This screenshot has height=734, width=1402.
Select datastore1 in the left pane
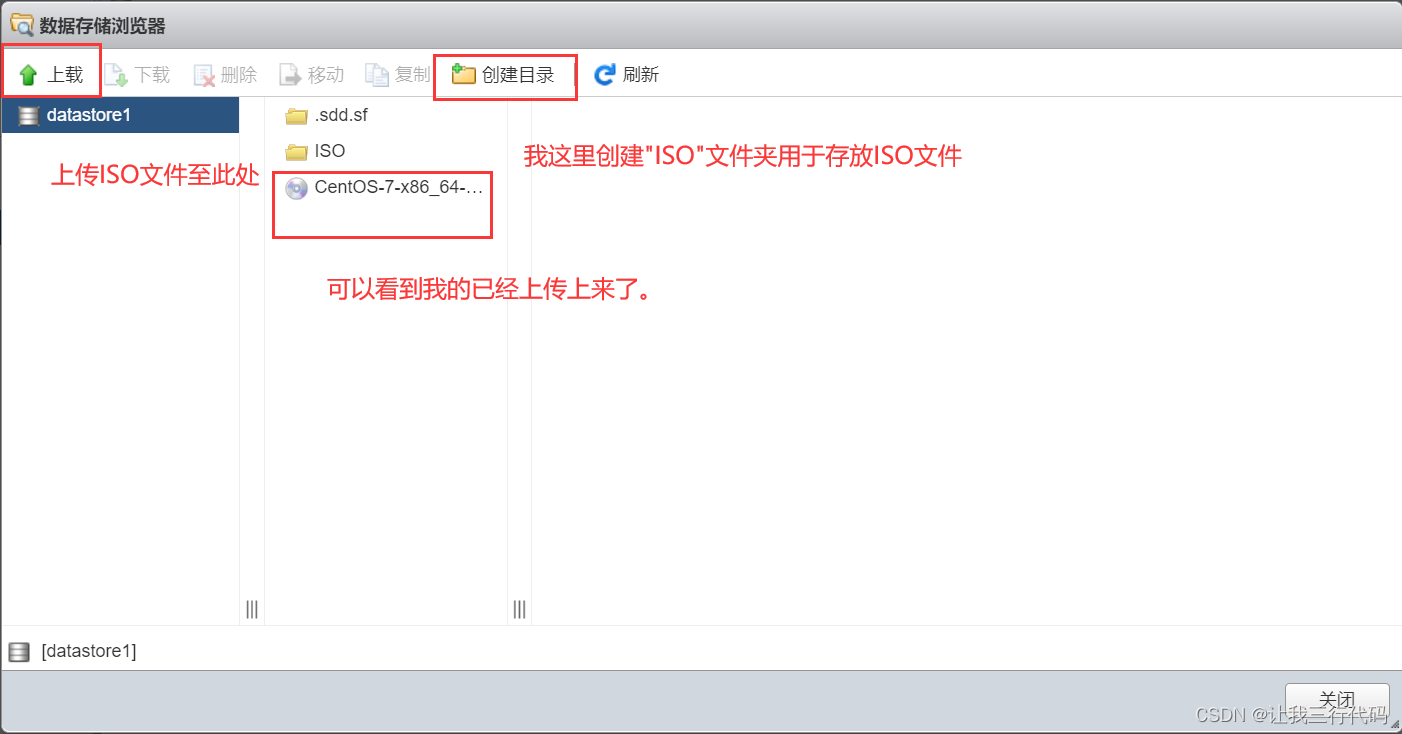(x=120, y=115)
